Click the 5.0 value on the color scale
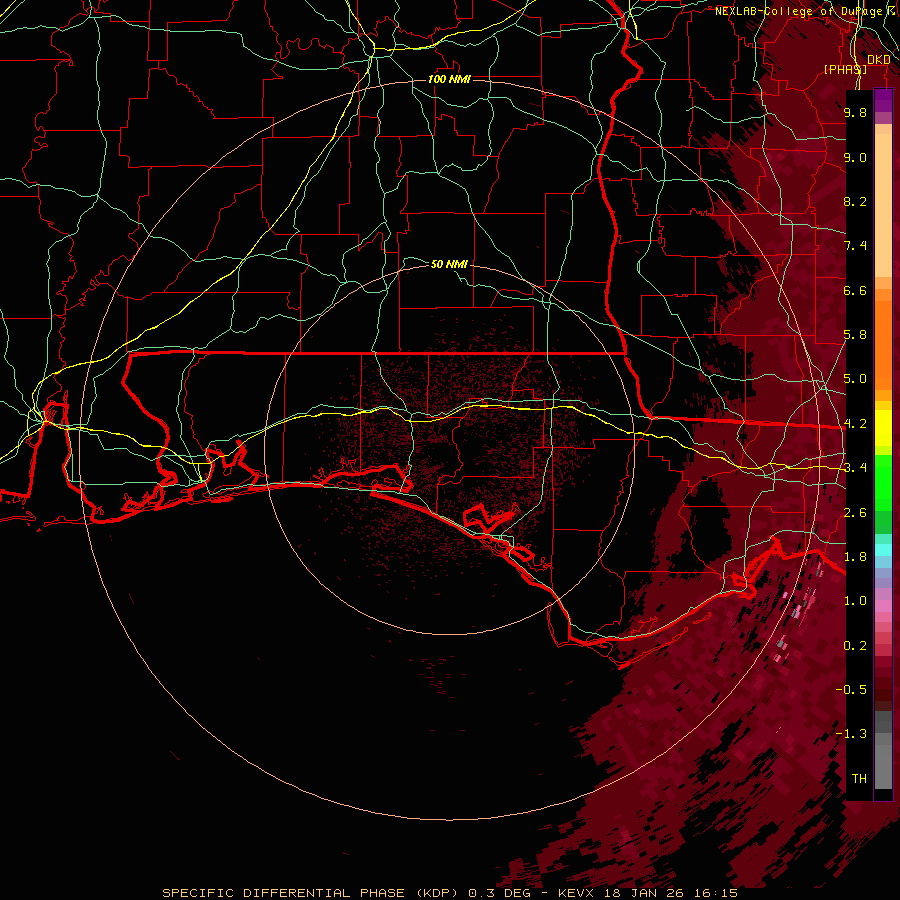 click(x=855, y=379)
